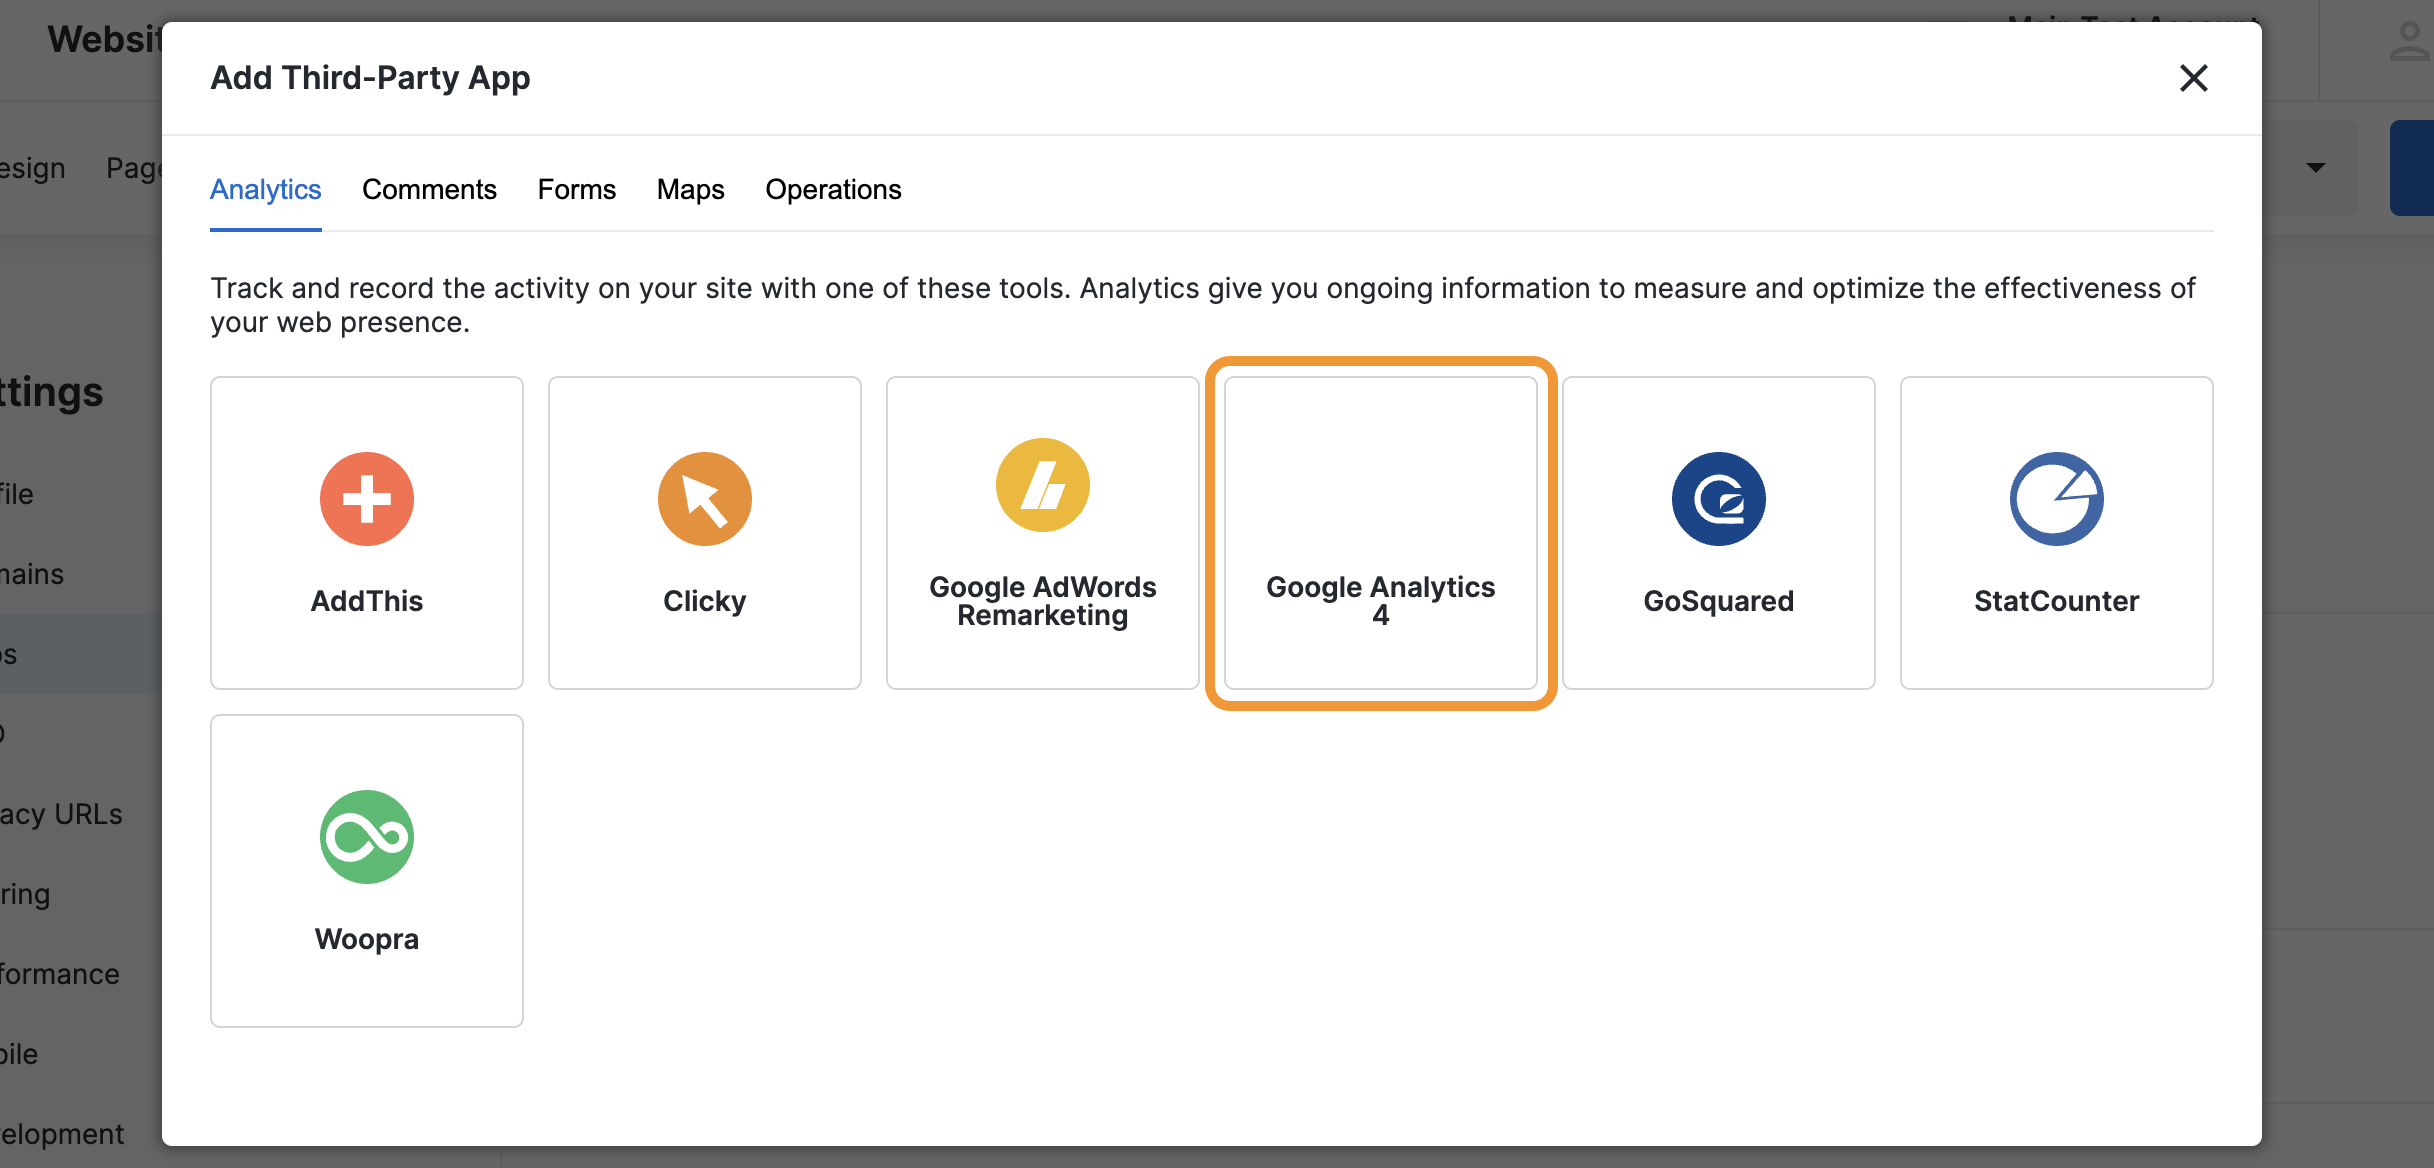The image size is (2434, 1168).
Task: Select the Clicky cursor icon
Action: coord(704,498)
